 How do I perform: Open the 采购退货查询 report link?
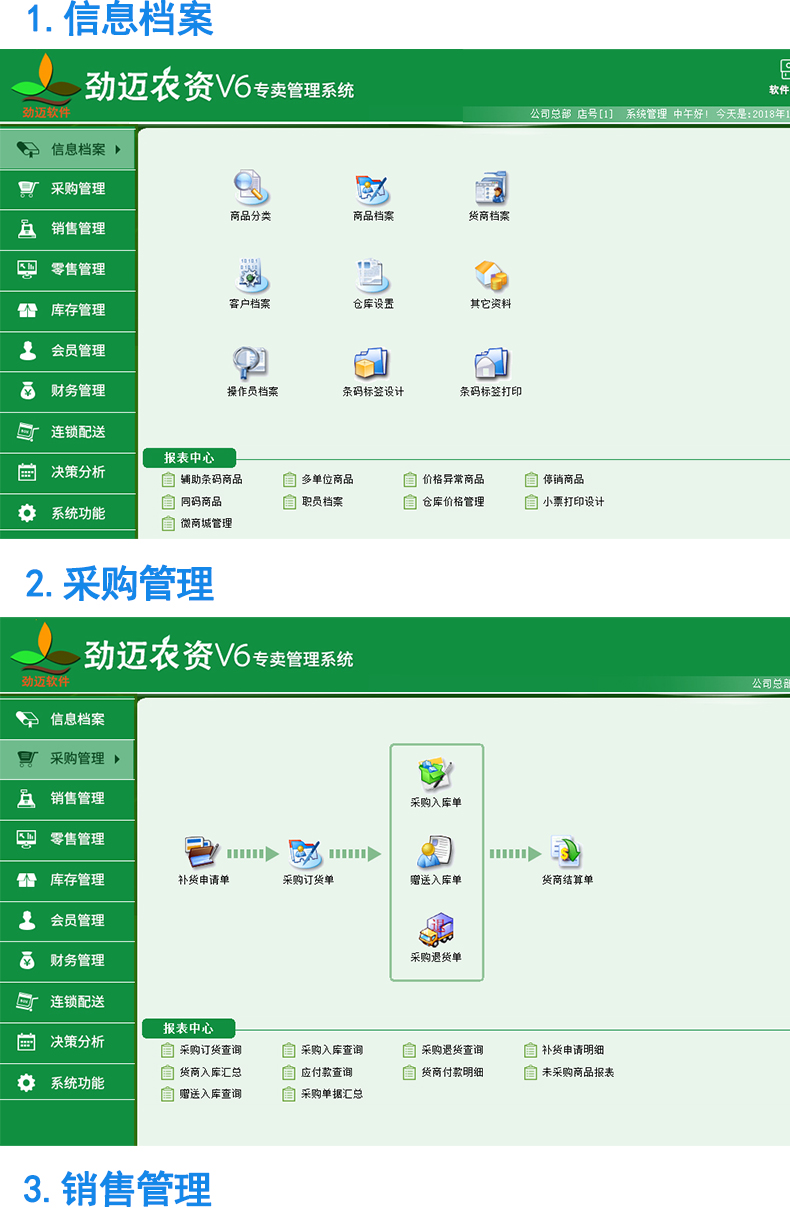point(443,1050)
